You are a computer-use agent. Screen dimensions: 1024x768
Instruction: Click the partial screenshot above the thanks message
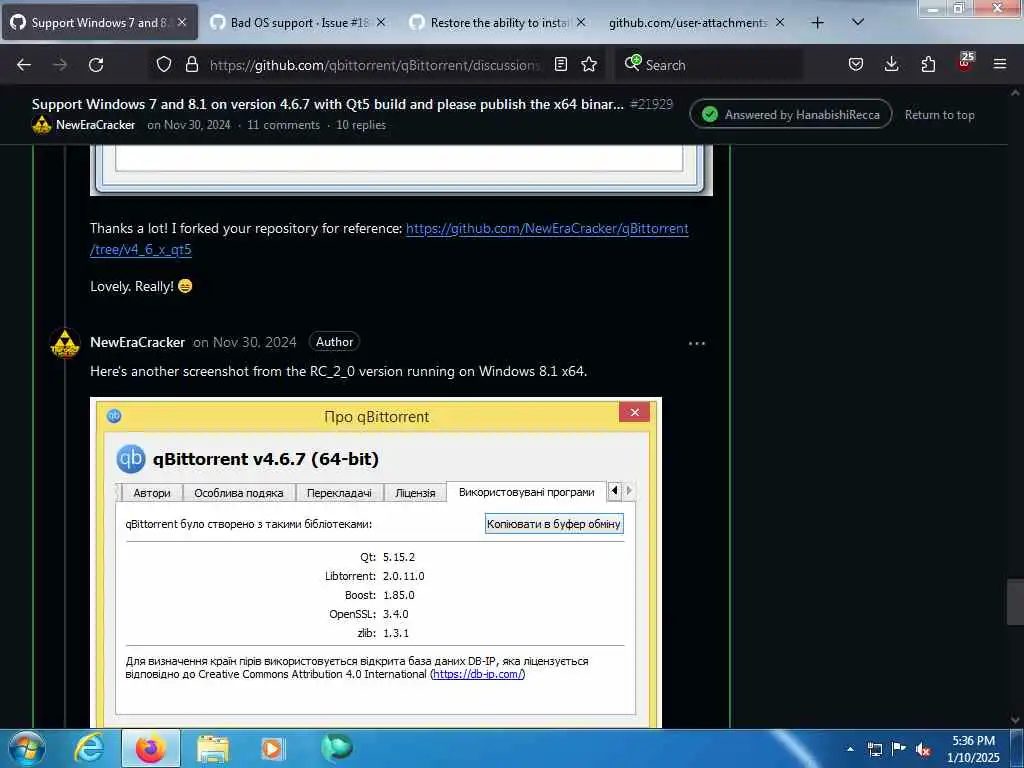[401, 170]
